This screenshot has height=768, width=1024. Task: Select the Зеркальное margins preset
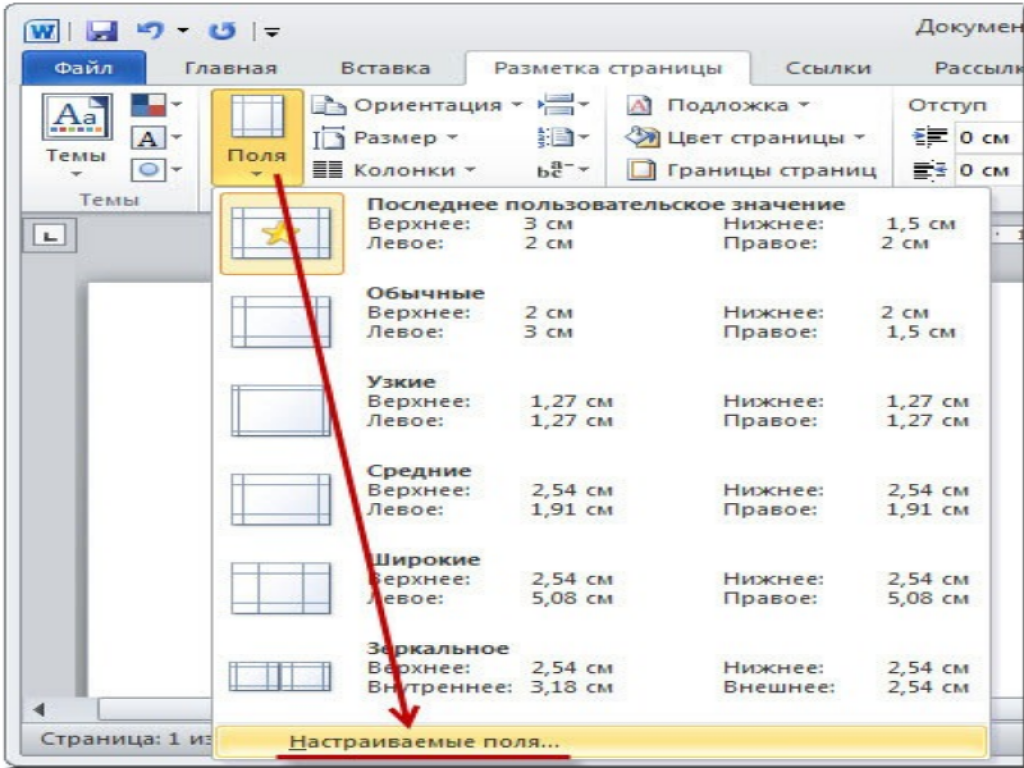tap(601, 677)
